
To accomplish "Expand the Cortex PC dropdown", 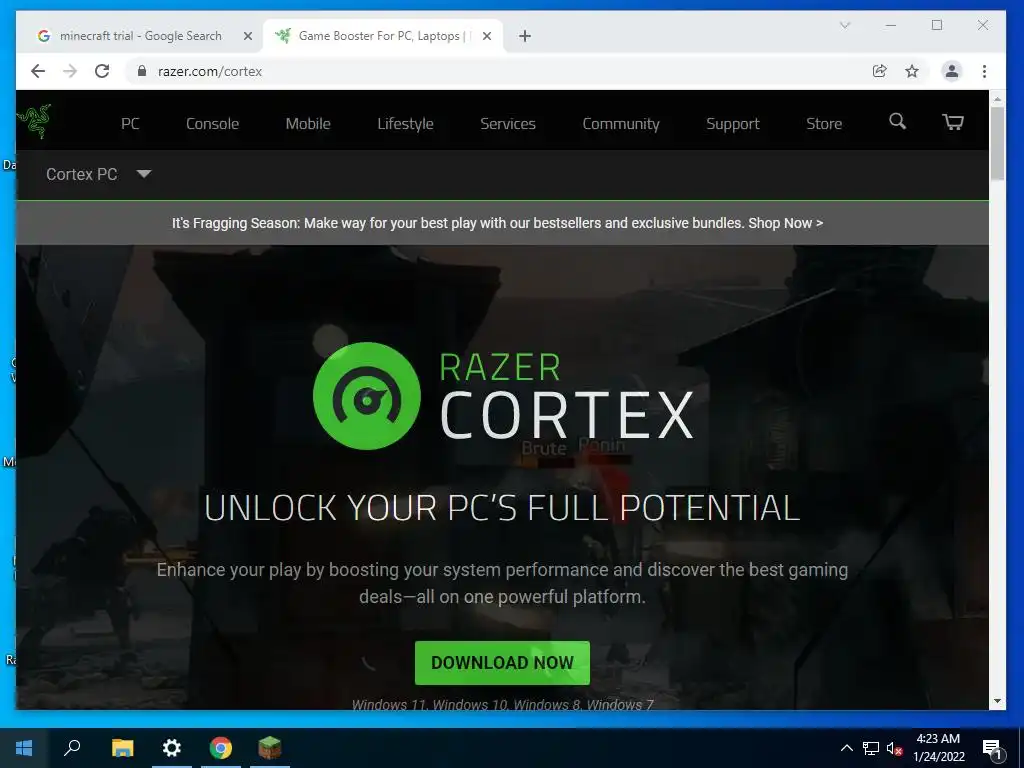I will point(99,174).
